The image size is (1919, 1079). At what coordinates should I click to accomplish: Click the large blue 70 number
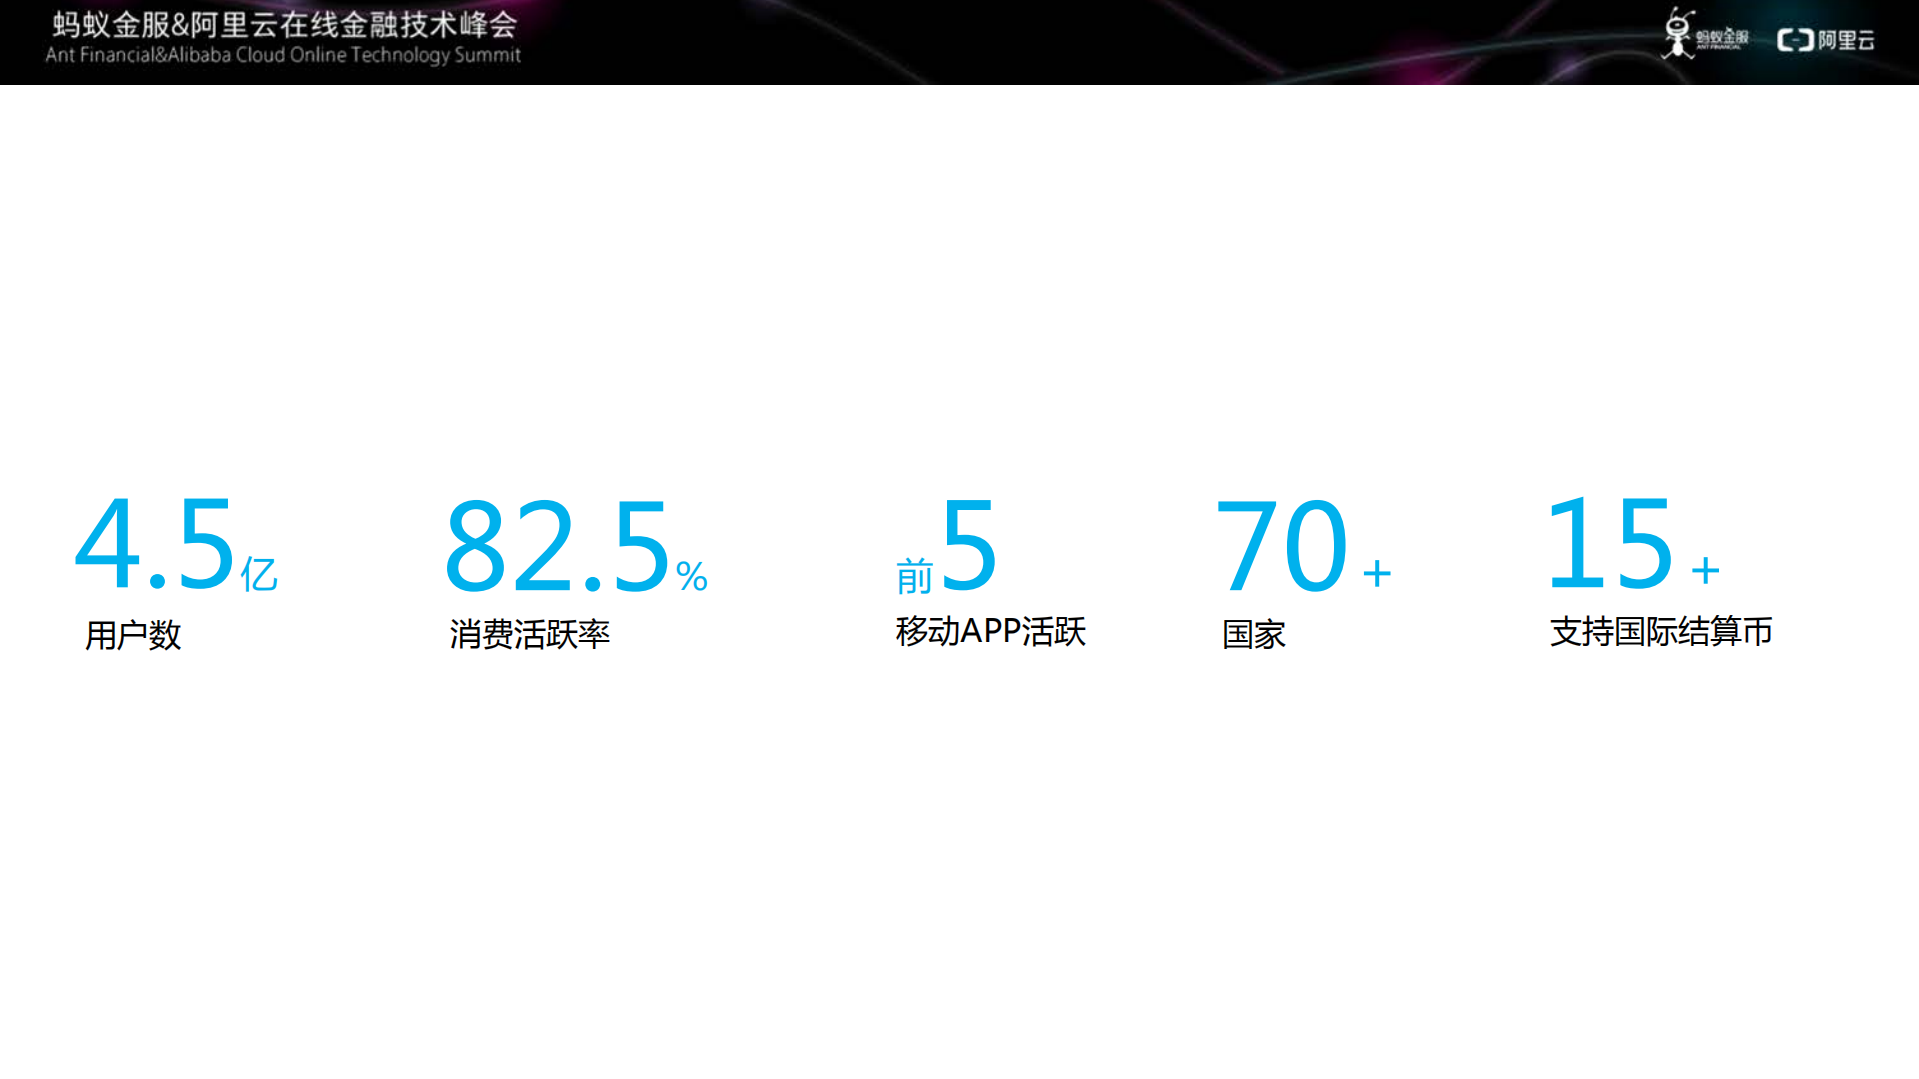point(1282,547)
